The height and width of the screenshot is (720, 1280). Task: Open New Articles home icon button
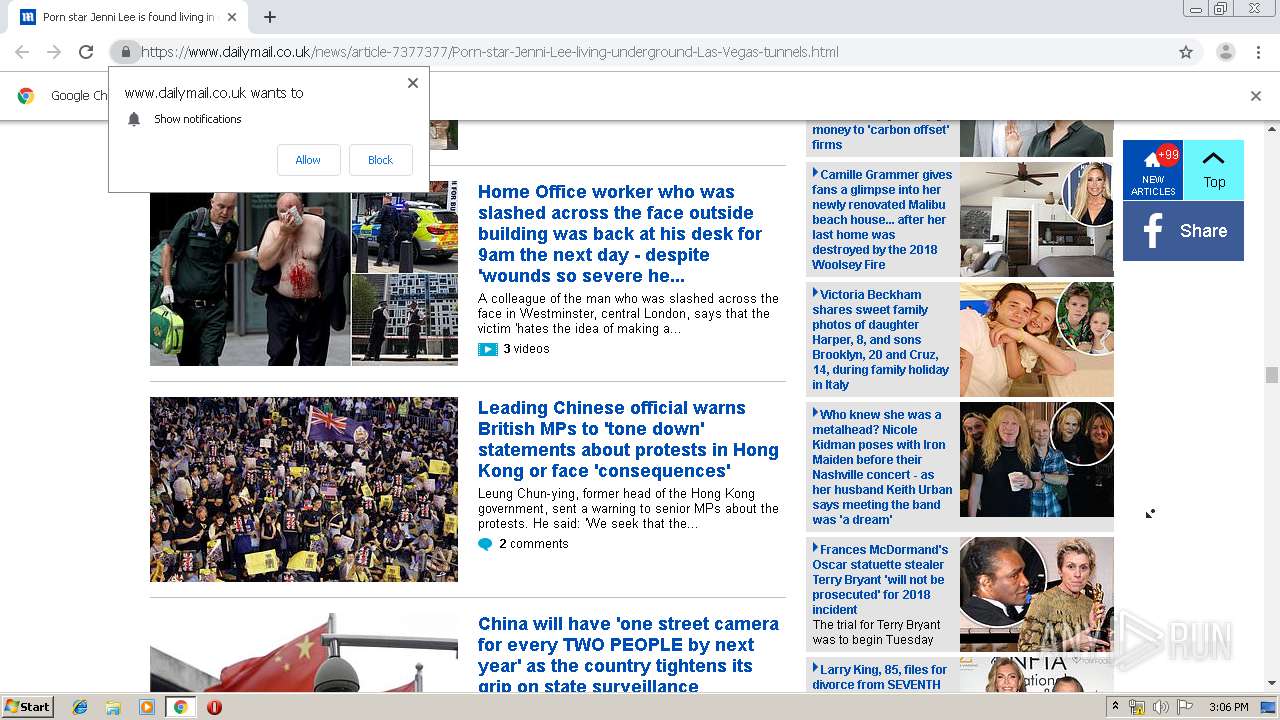1153,170
